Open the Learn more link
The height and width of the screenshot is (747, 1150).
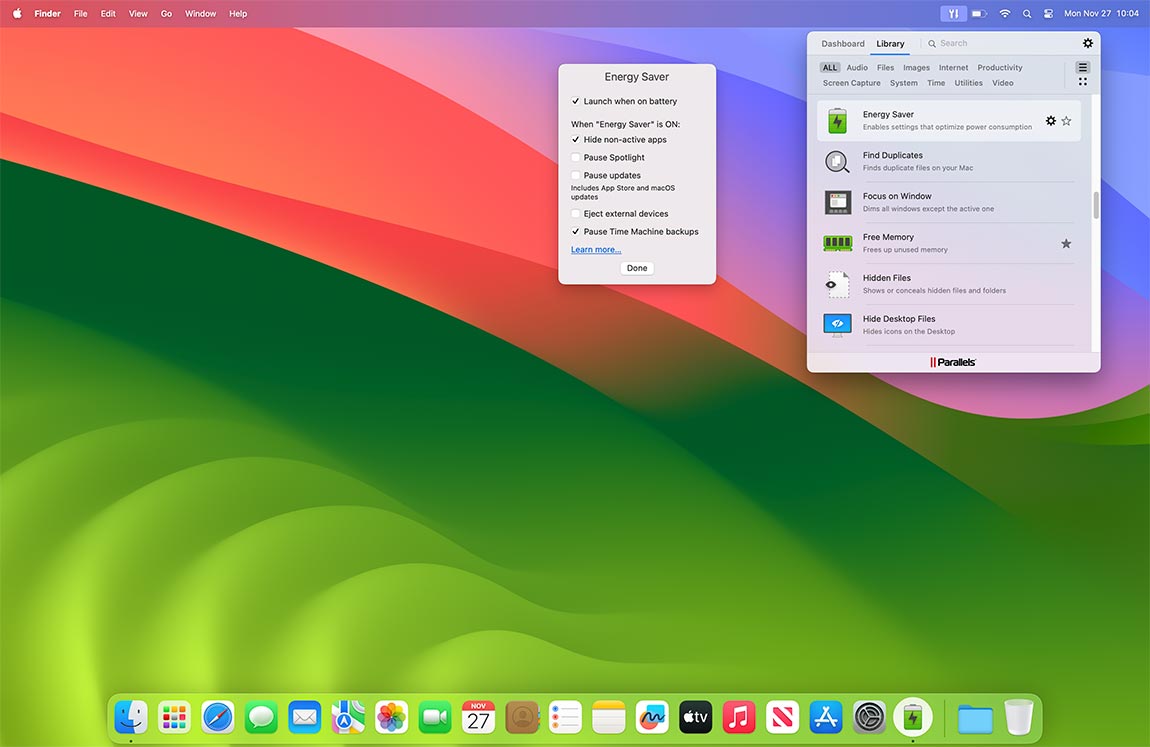pos(595,249)
